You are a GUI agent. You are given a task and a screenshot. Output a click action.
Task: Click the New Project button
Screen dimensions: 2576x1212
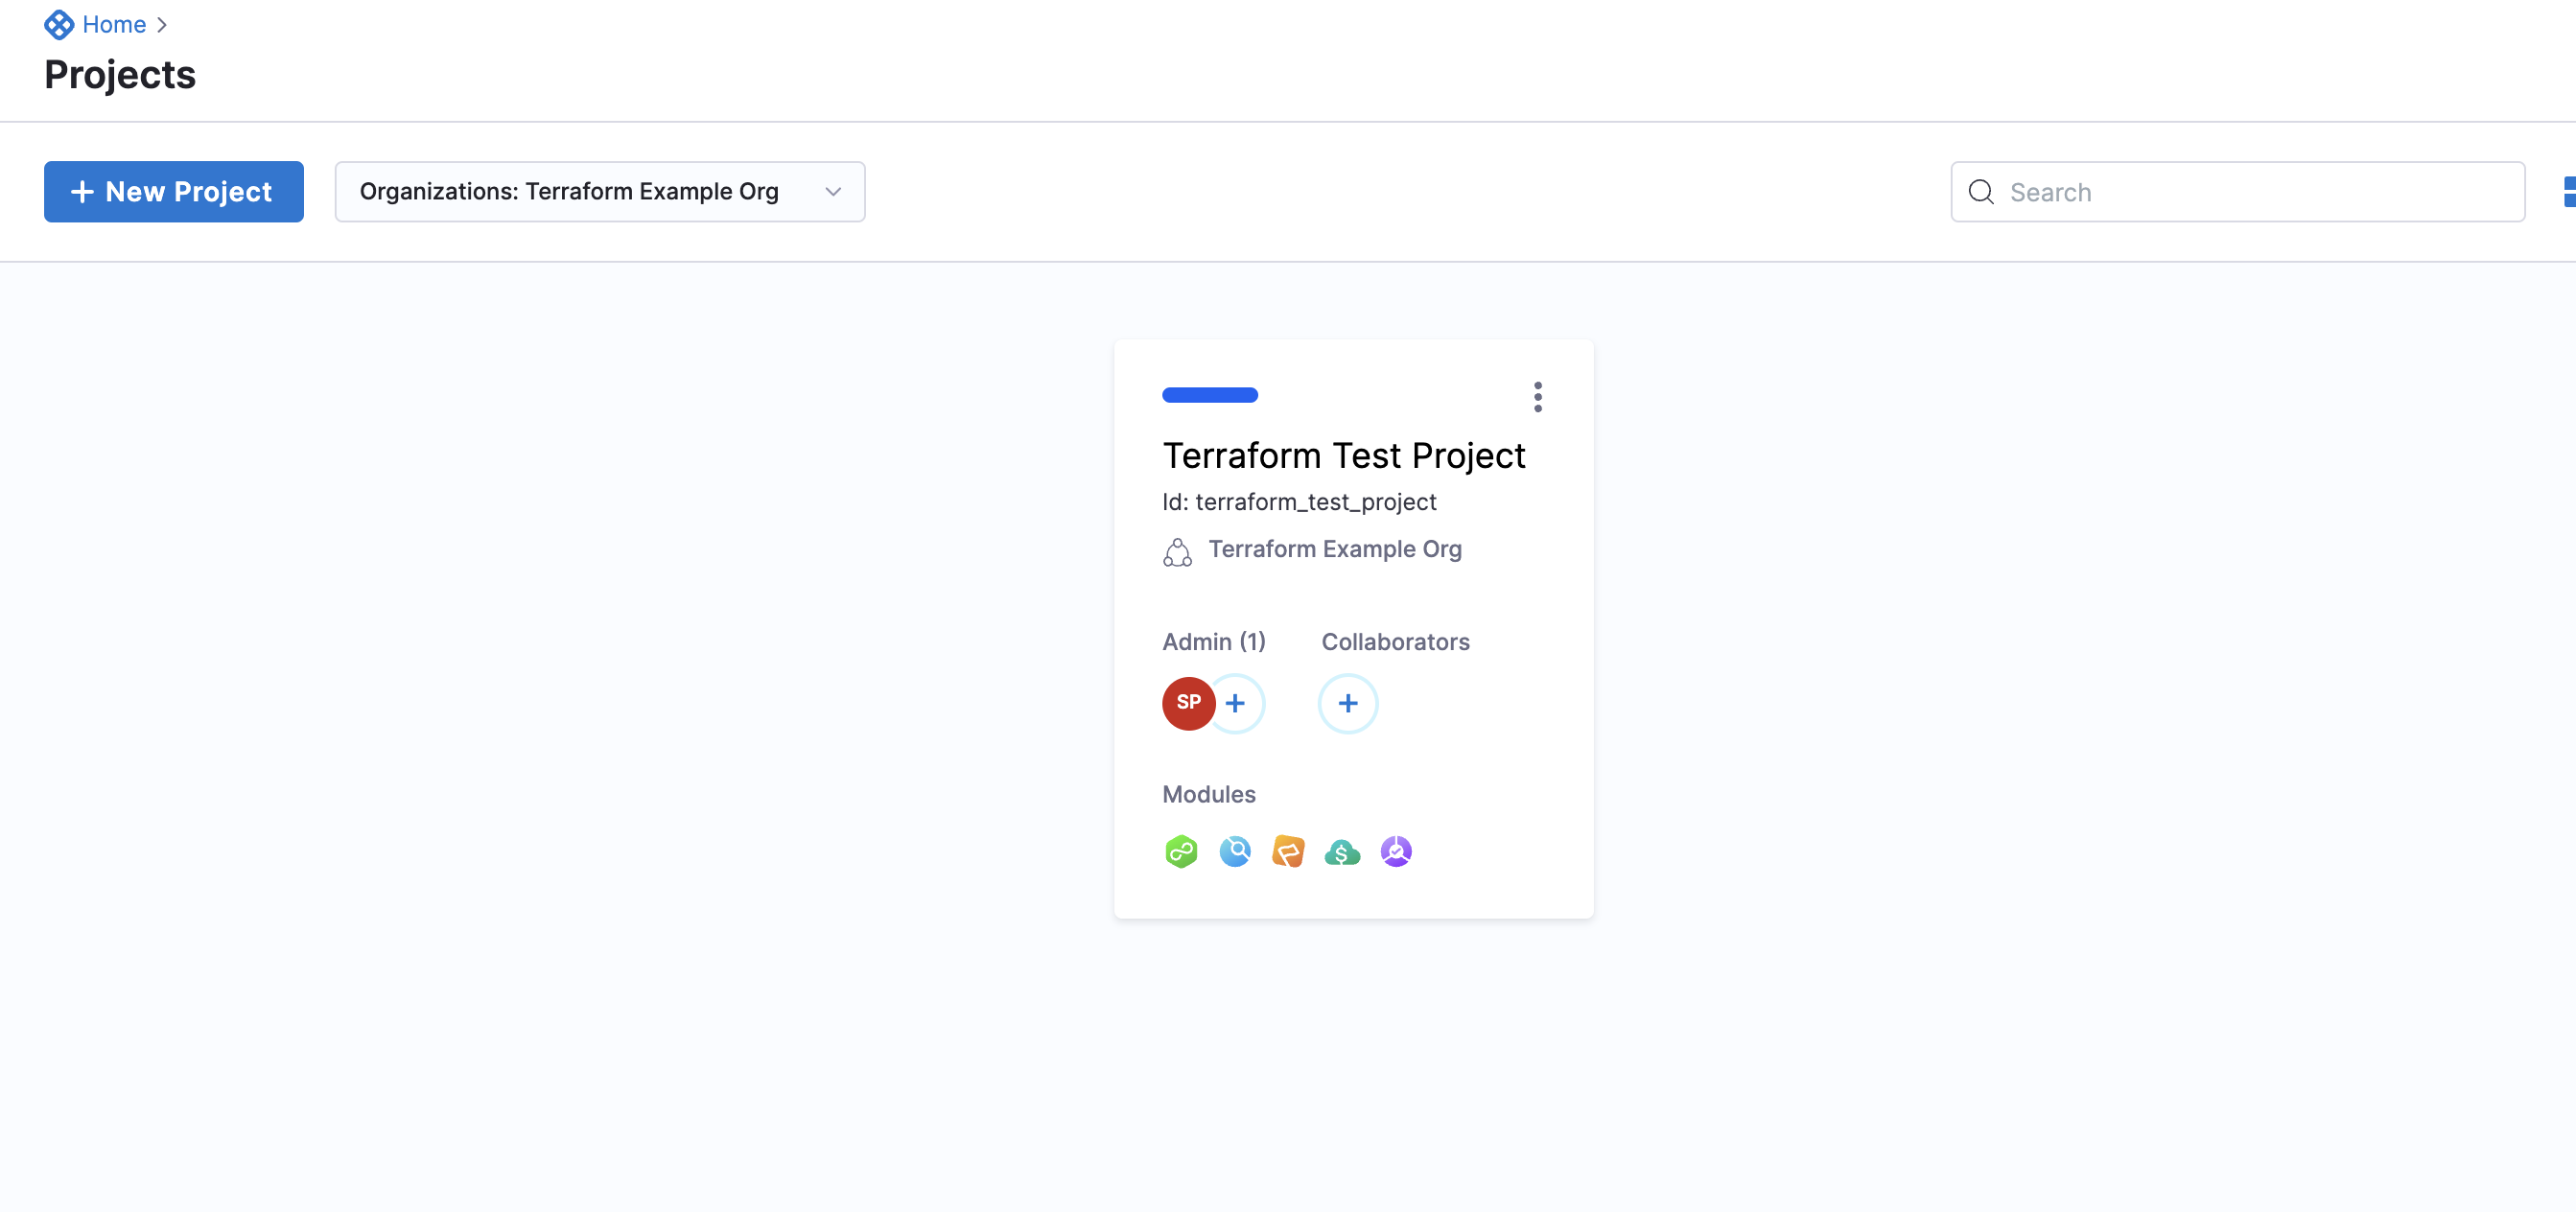174,192
